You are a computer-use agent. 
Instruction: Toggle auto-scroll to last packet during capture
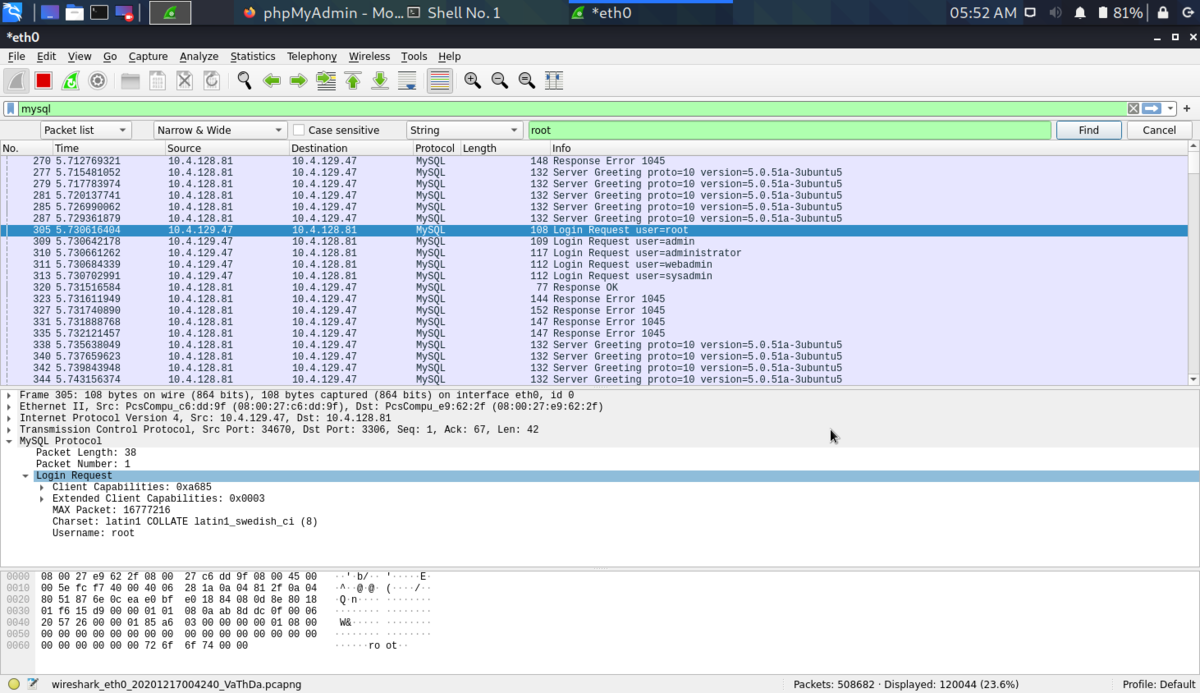(x=407, y=81)
